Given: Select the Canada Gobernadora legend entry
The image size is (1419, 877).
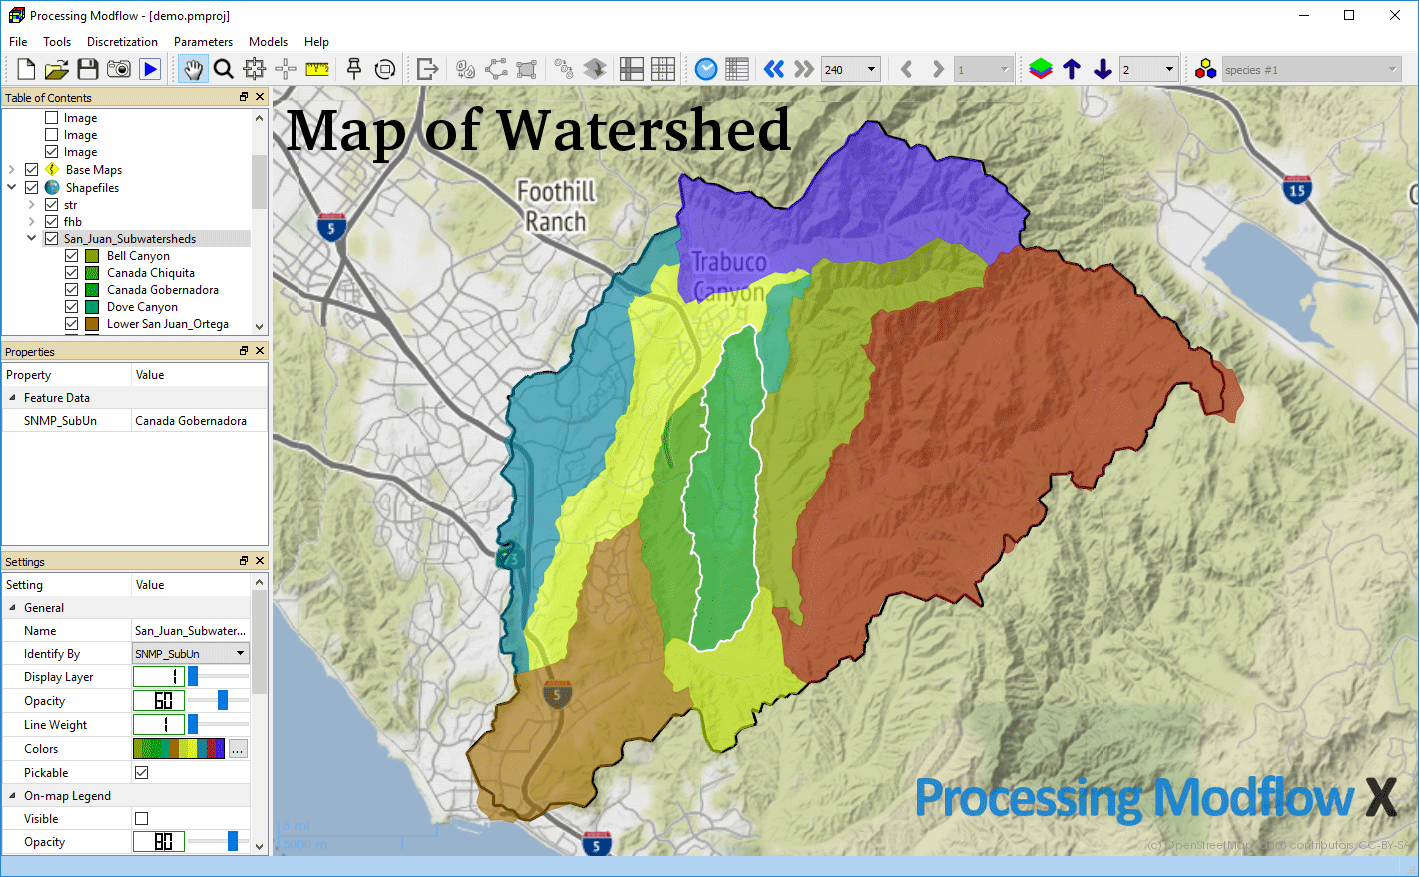Looking at the screenshot, I should (x=162, y=290).
